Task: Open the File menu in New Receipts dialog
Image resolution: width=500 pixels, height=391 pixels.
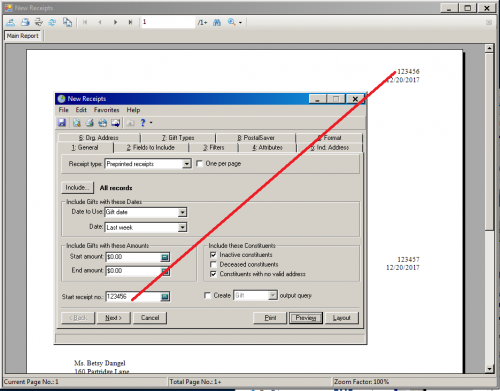Action: (63, 110)
